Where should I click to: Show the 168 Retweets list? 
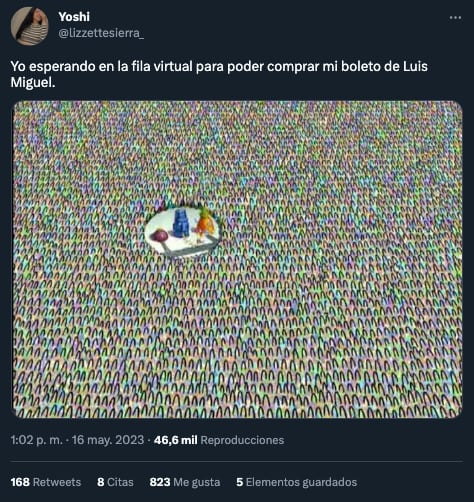(46, 482)
